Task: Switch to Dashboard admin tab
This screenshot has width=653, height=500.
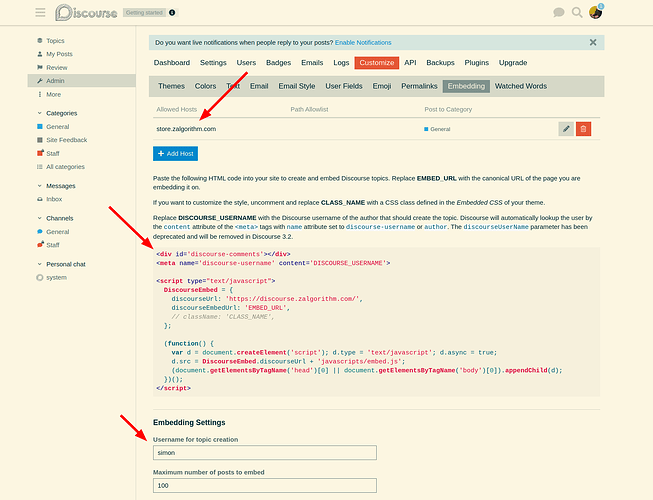Action: tap(172, 62)
